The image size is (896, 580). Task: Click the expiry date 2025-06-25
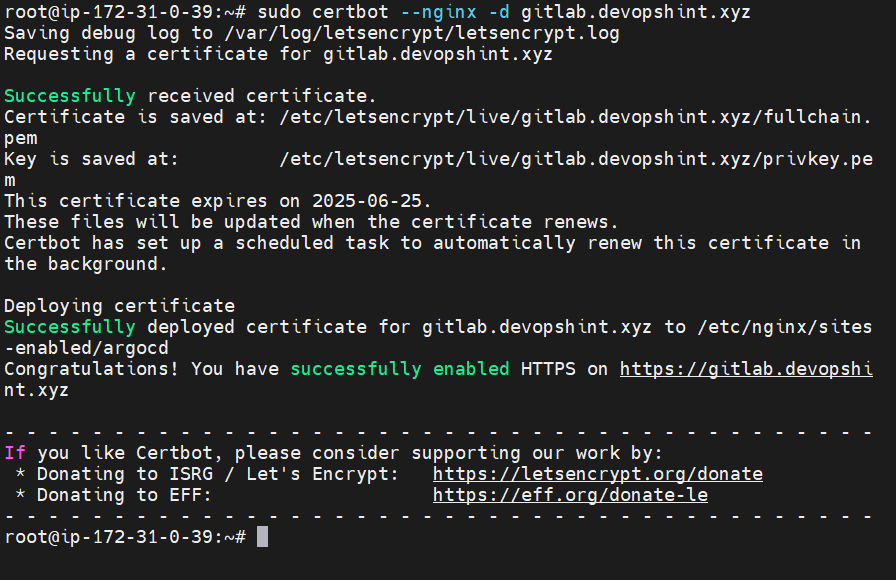pos(367,201)
